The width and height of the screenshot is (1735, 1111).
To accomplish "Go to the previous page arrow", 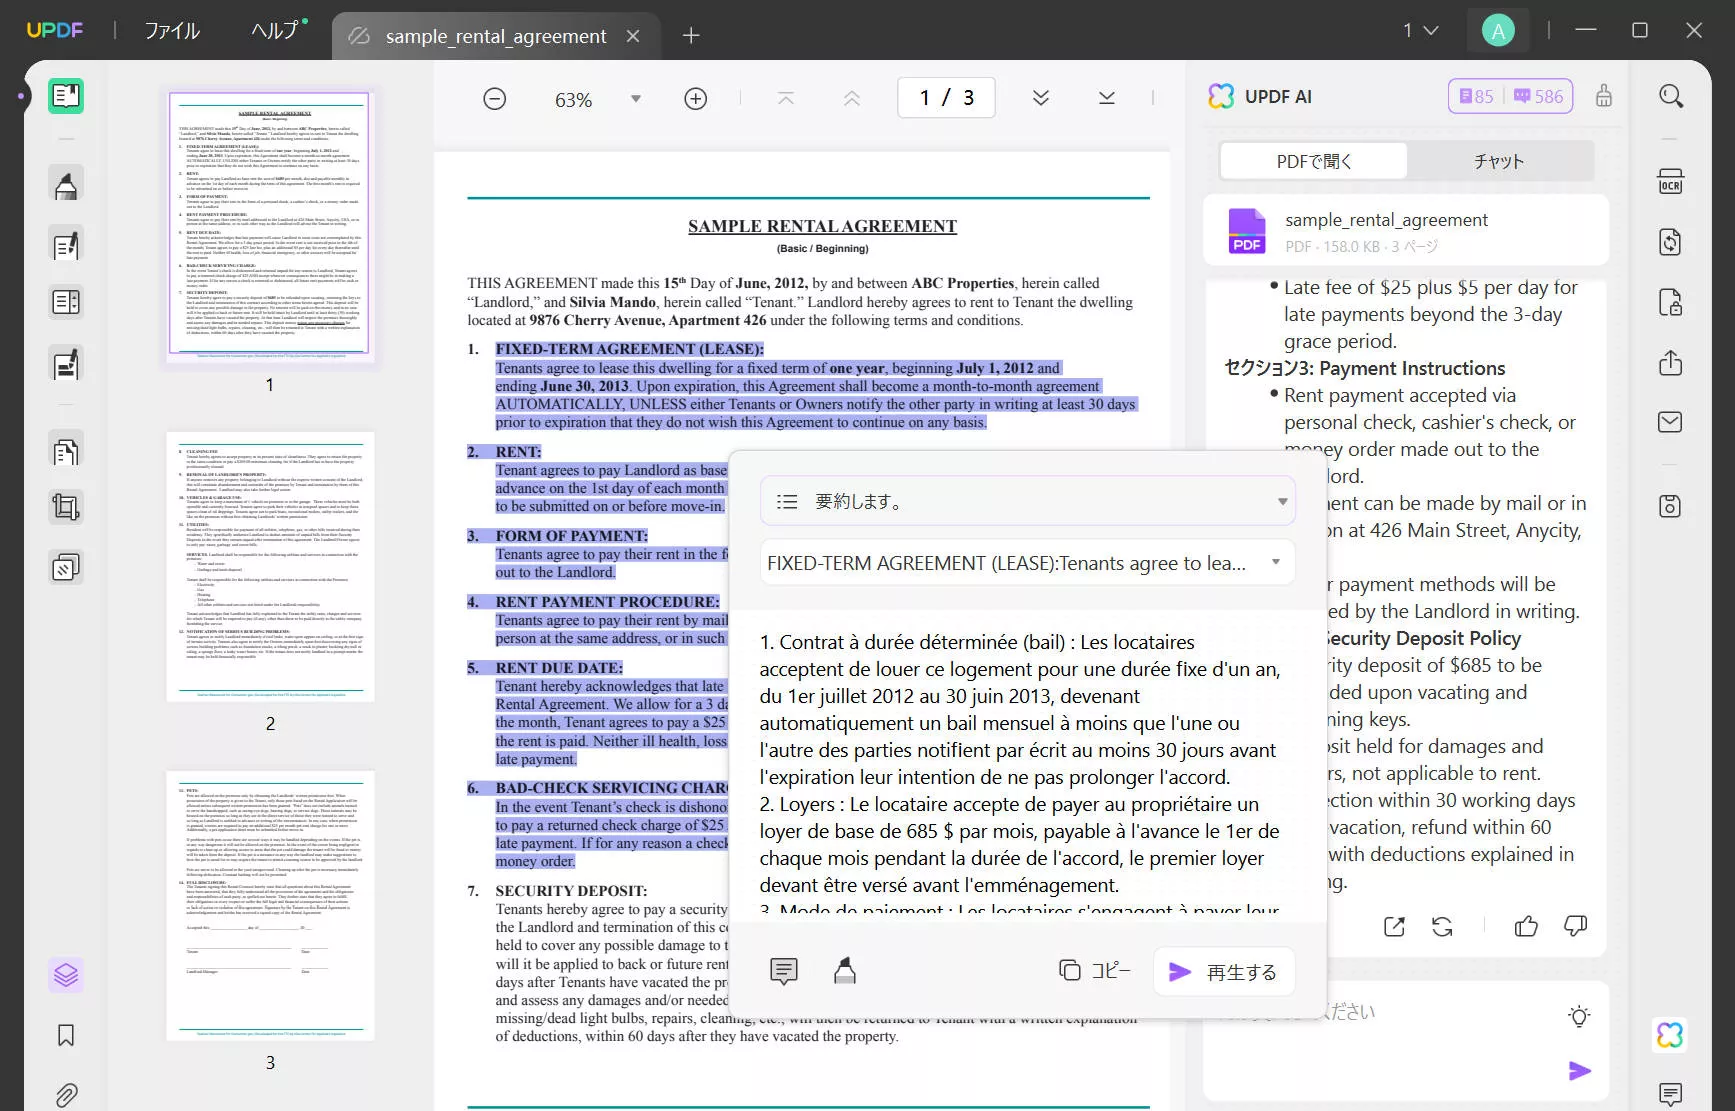I will [x=852, y=98].
